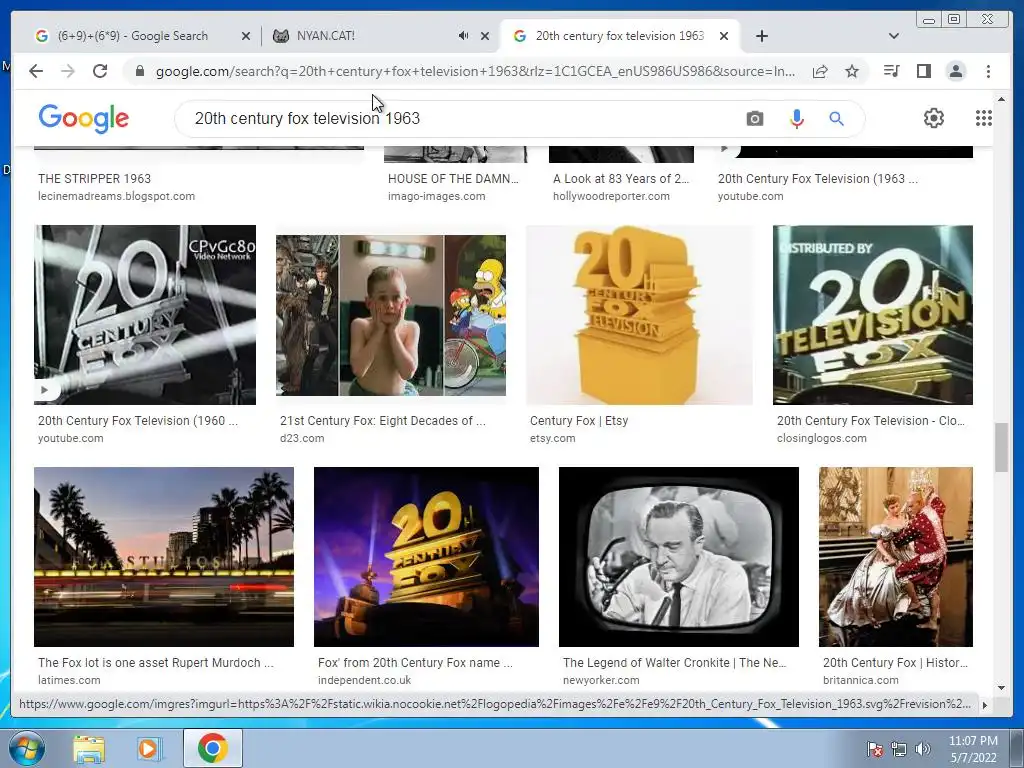Click the latimes.com source text
1024x768 pixels.
tap(69, 680)
